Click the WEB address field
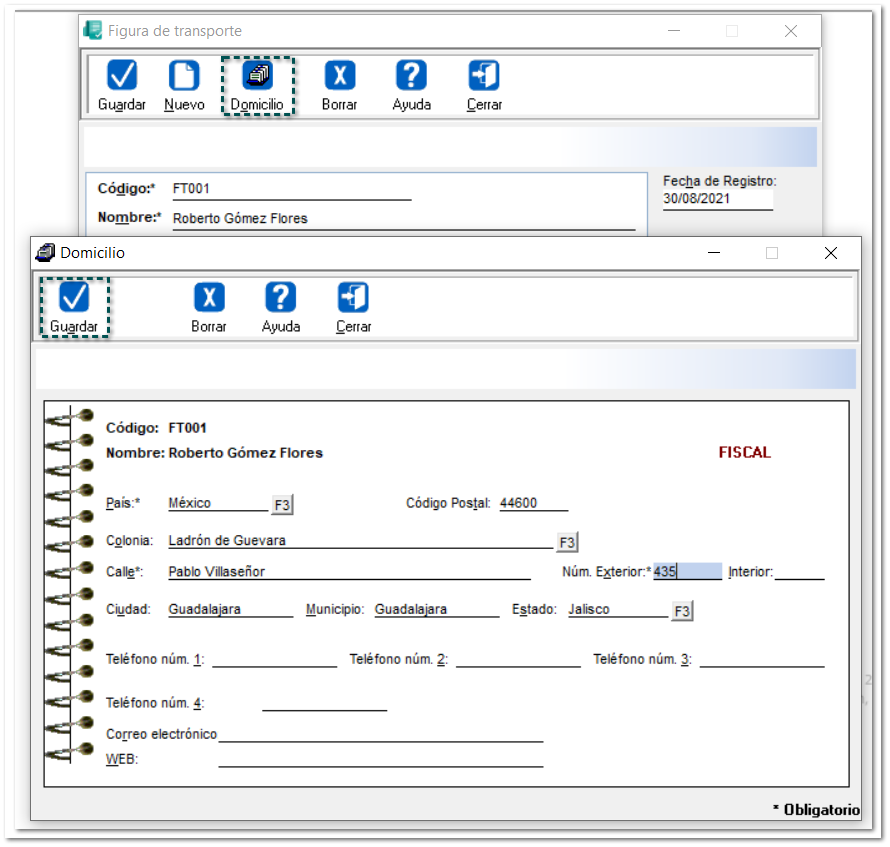890x847 pixels. (381, 759)
